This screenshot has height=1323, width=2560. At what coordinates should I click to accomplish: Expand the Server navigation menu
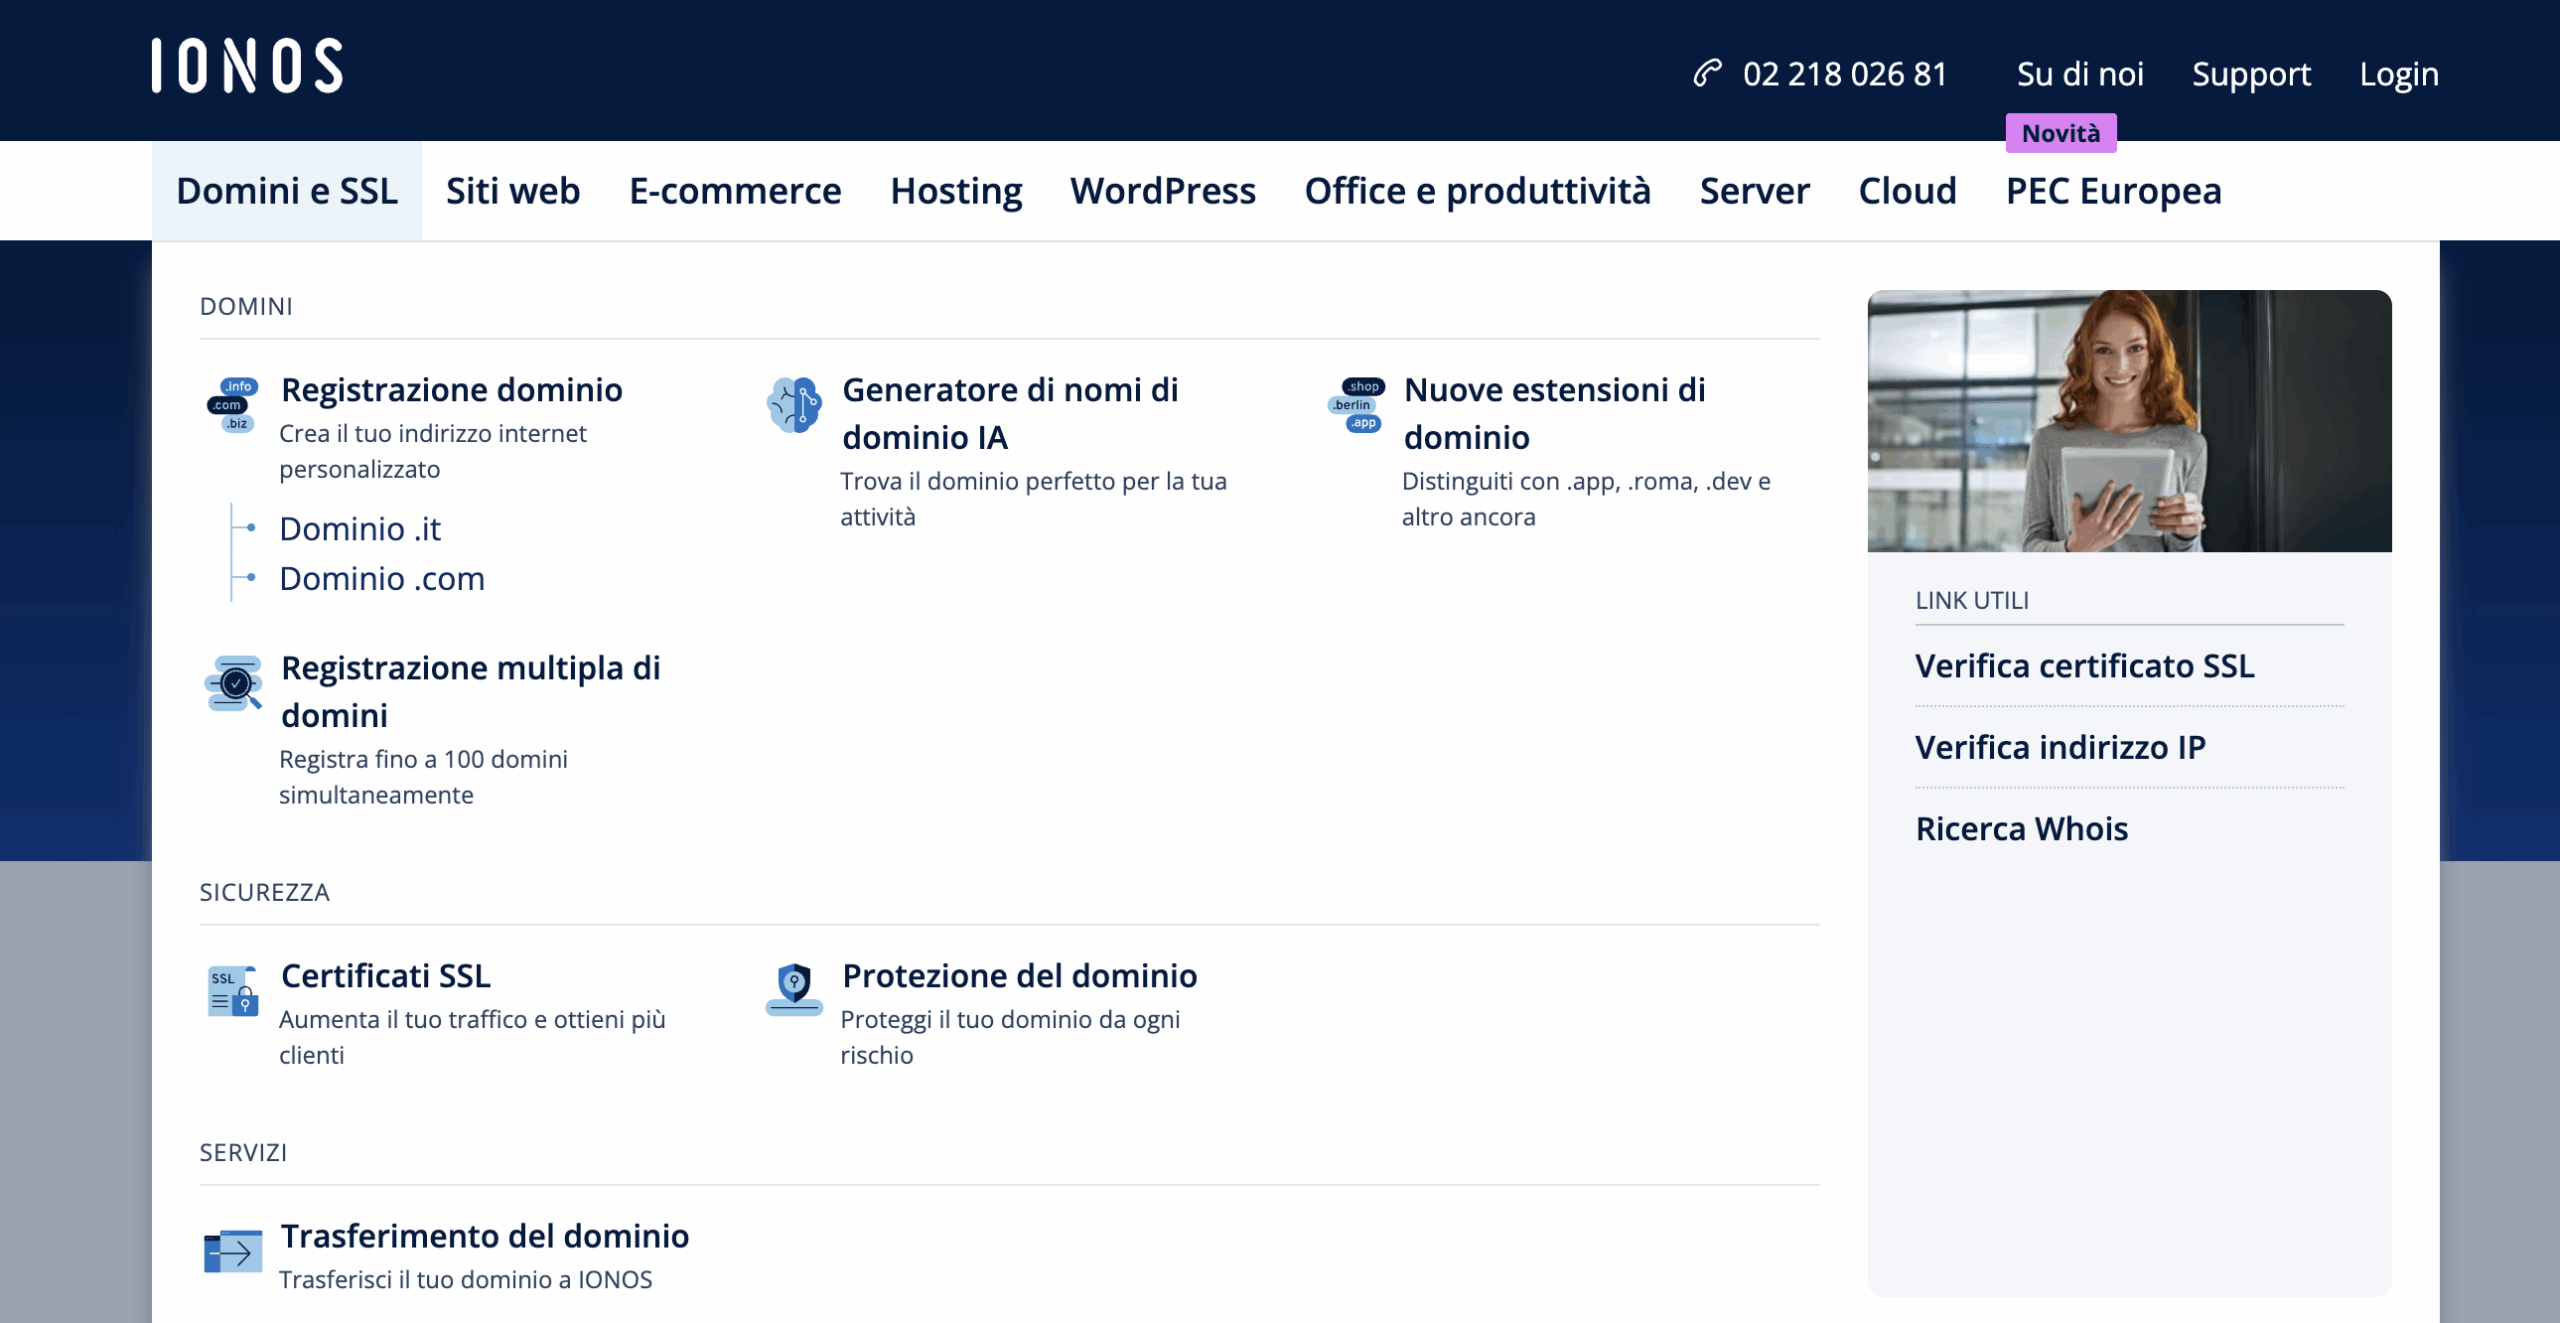coord(1754,191)
